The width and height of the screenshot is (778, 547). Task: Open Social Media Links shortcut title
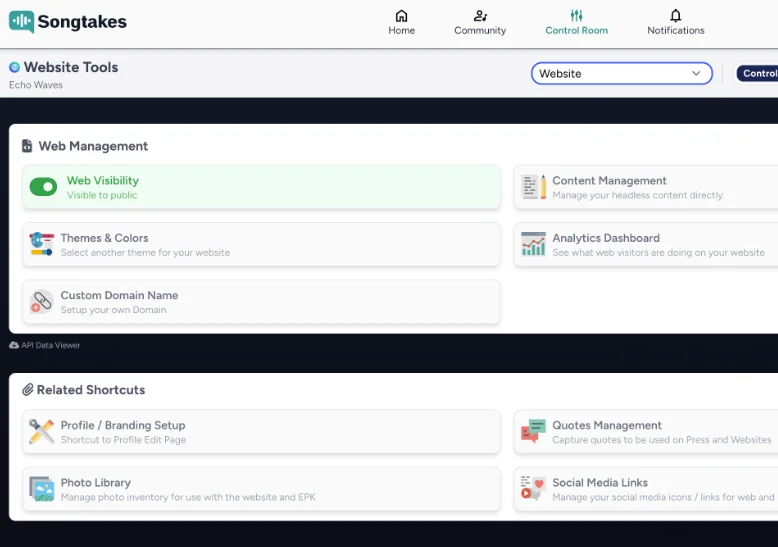pos(600,482)
